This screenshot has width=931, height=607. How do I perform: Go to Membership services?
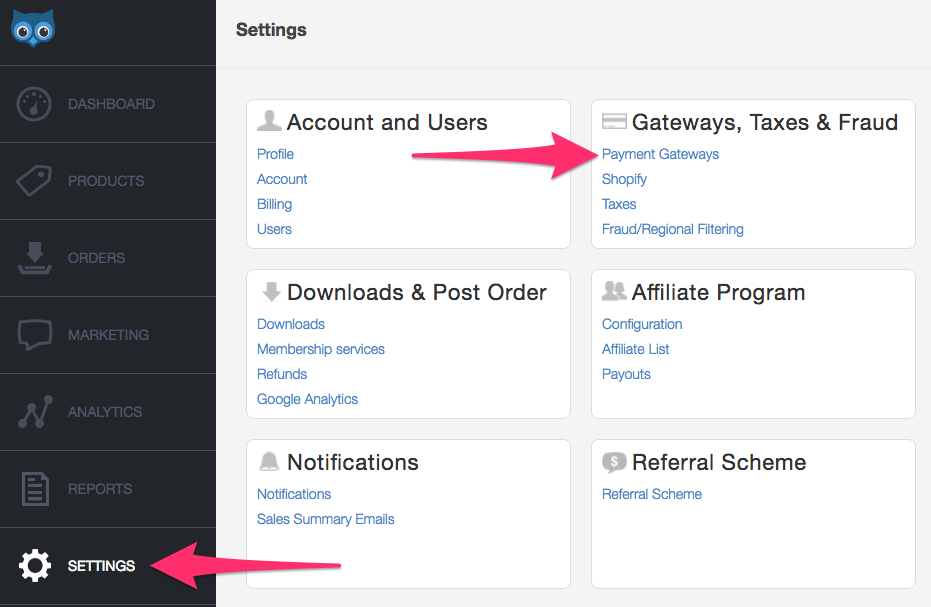click(x=320, y=349)
